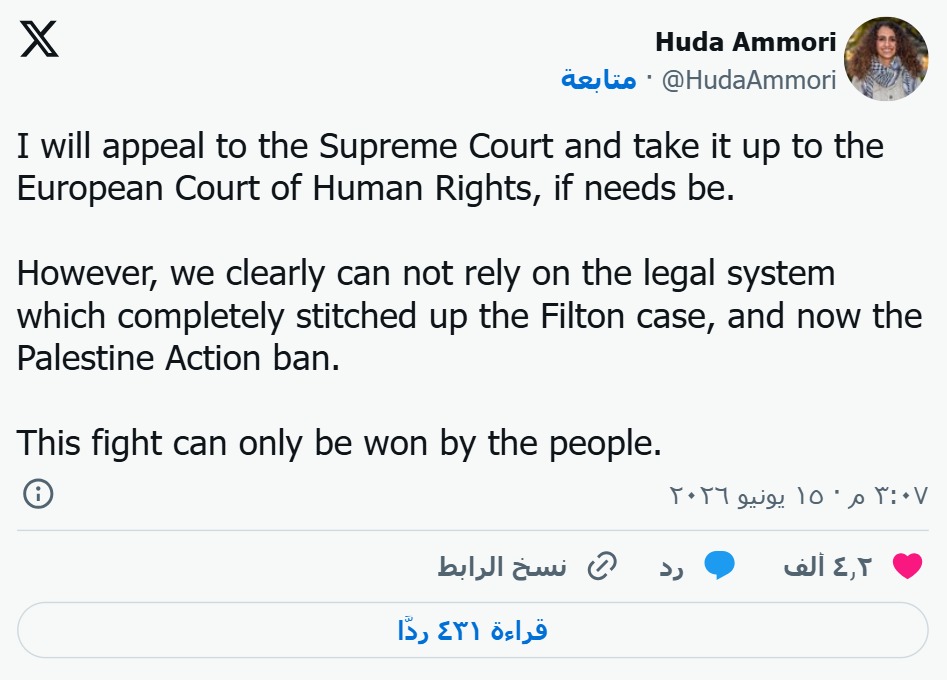The image size is (947, 680).
Task: Click the X logo icon
Action: click(39, 39)
